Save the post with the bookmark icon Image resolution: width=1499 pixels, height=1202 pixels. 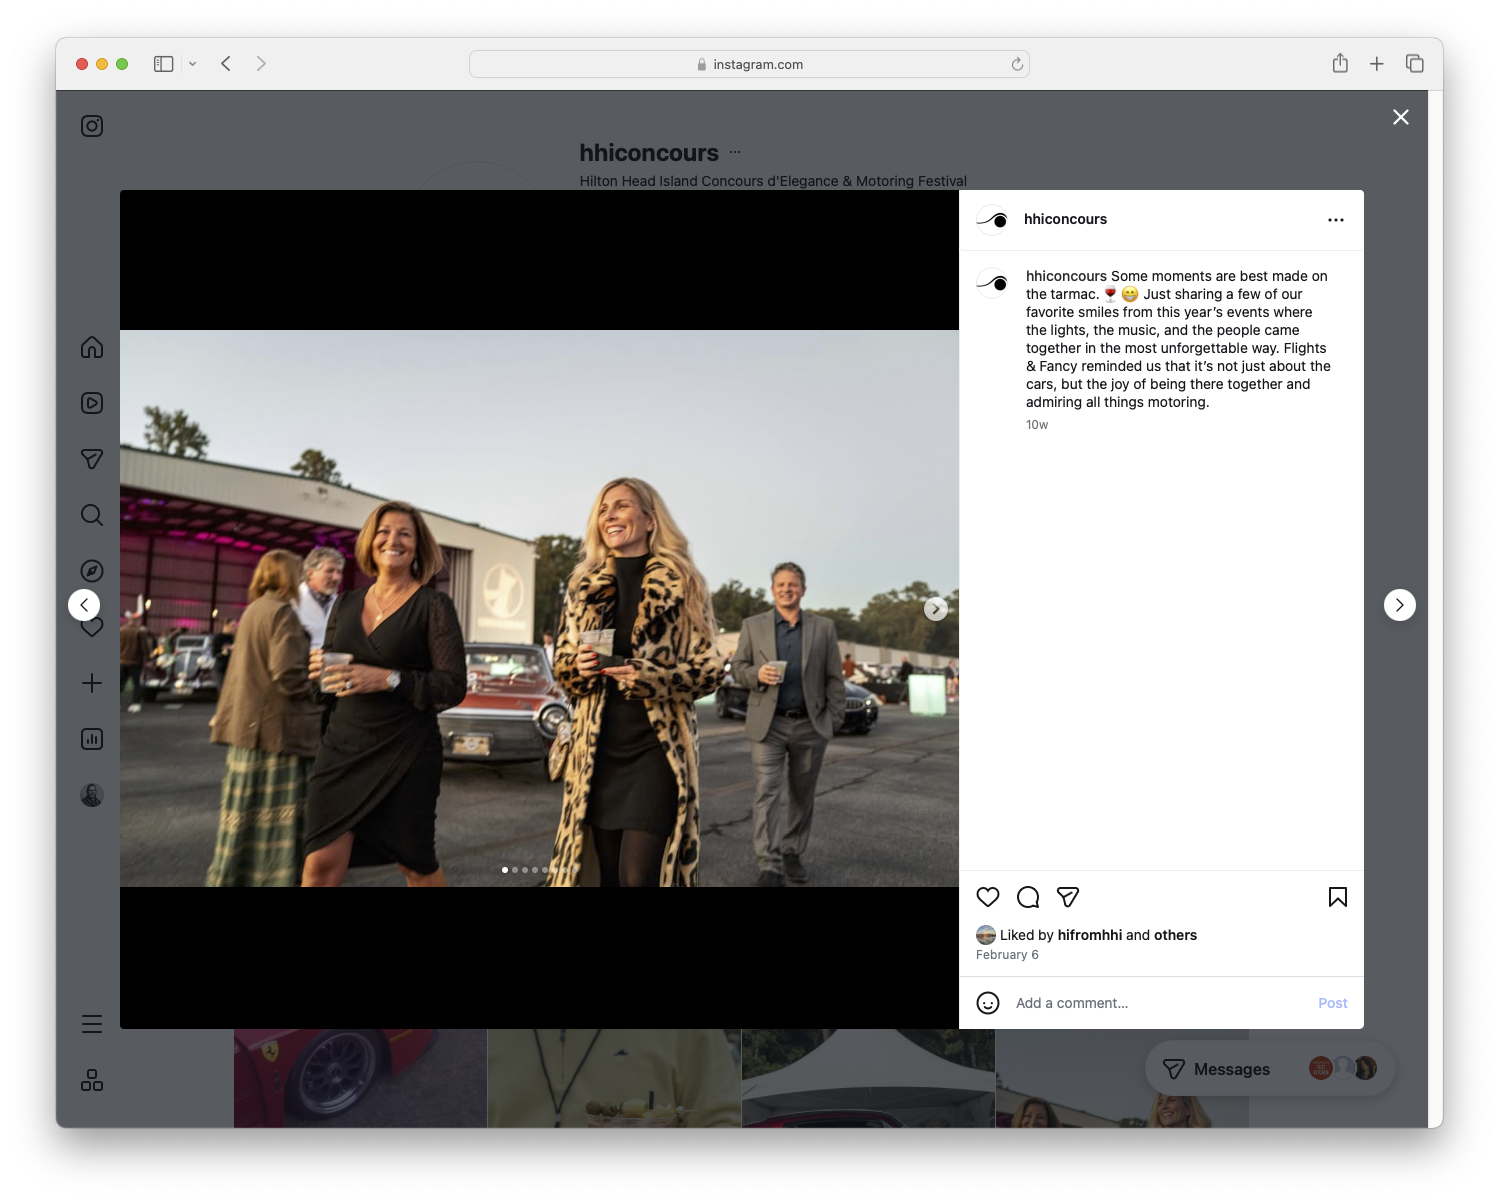[1338, 897]
